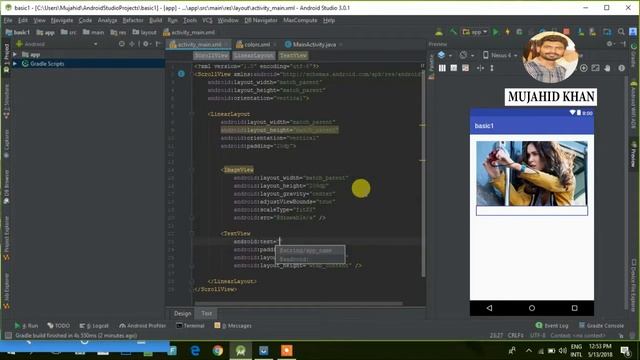Click the editor horizontal scrollbar
The image size is (640, 360).
tap(298, 303)
